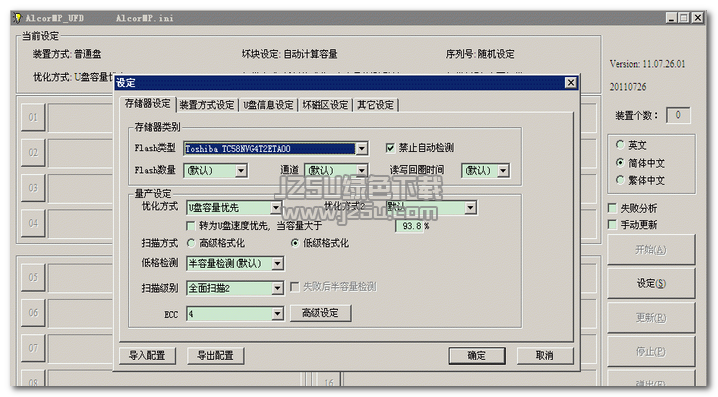Switch to 存储器设定 tab
This screenshot has width=718, height=397.
point(147,103)
